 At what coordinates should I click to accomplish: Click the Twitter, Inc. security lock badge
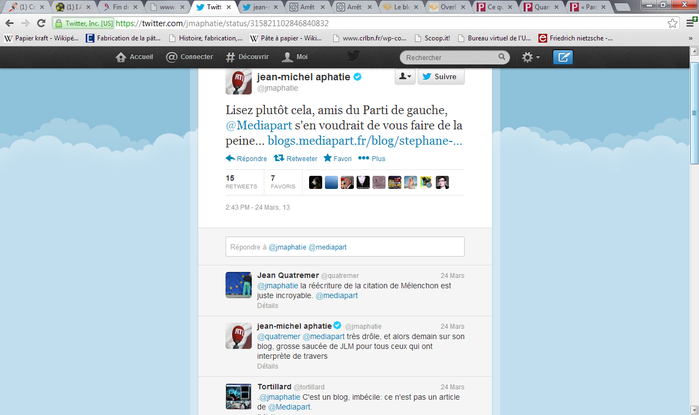(x=84, y=23)
